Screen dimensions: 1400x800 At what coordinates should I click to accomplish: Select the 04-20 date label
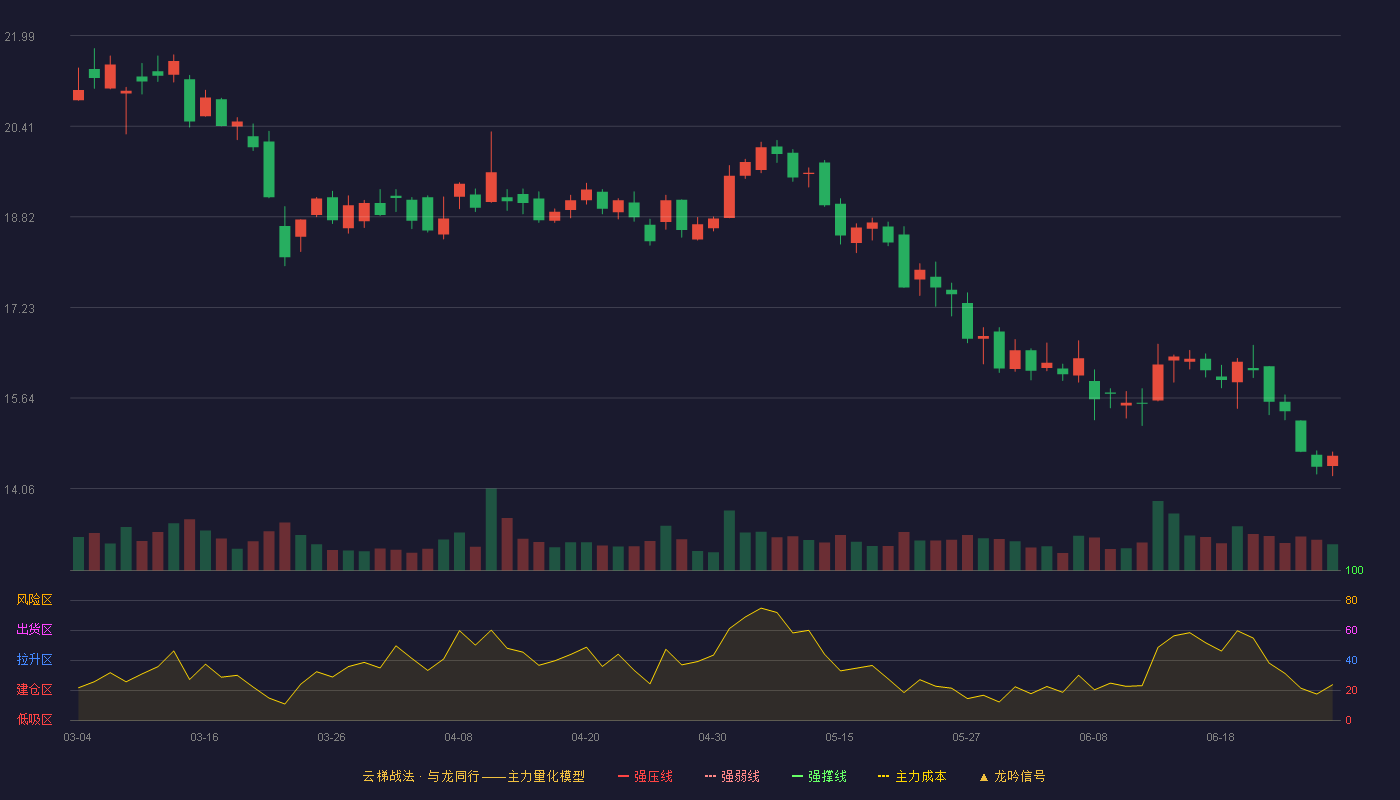click(586, 737)
